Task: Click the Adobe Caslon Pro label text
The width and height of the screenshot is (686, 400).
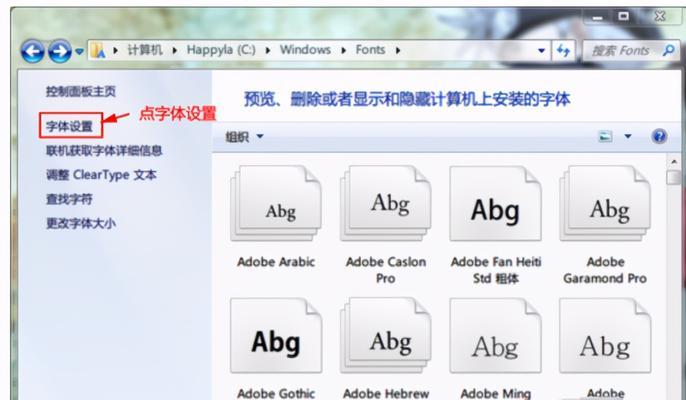Action: point(386,270)
